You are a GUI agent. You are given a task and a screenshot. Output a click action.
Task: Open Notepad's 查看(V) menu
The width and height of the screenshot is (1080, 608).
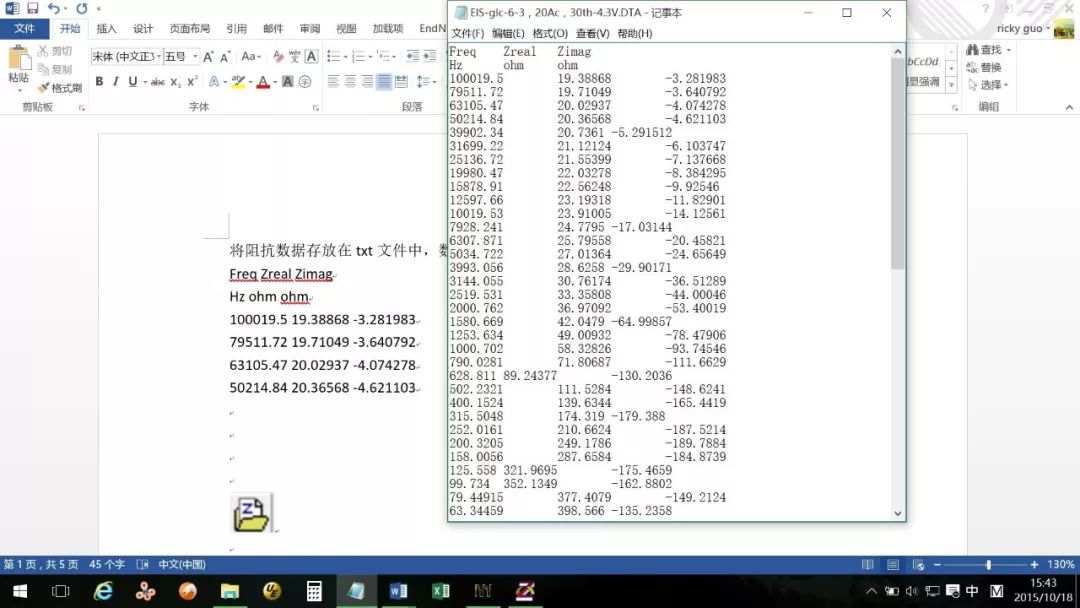pyautogui.click(x=592, y=33)
